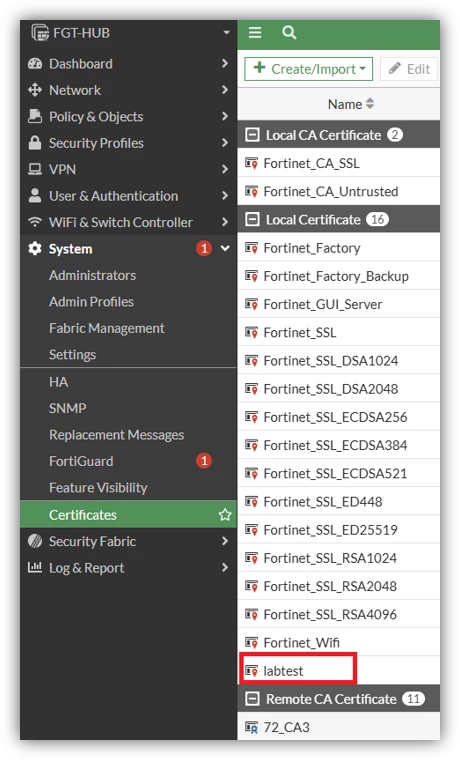Open the SNMP menu item
This screenshot has width=460, height=760.
click(x=67, y=408)
